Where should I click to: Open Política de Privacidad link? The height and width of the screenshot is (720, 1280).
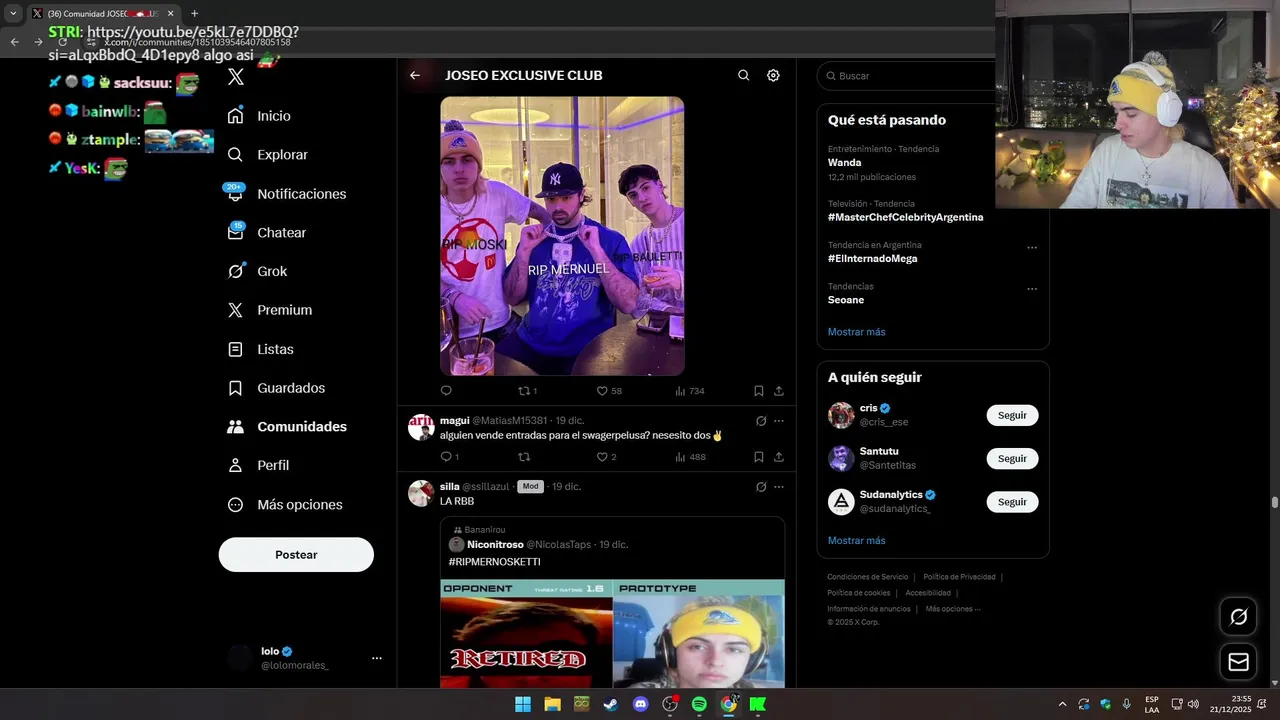pos(959,577)
